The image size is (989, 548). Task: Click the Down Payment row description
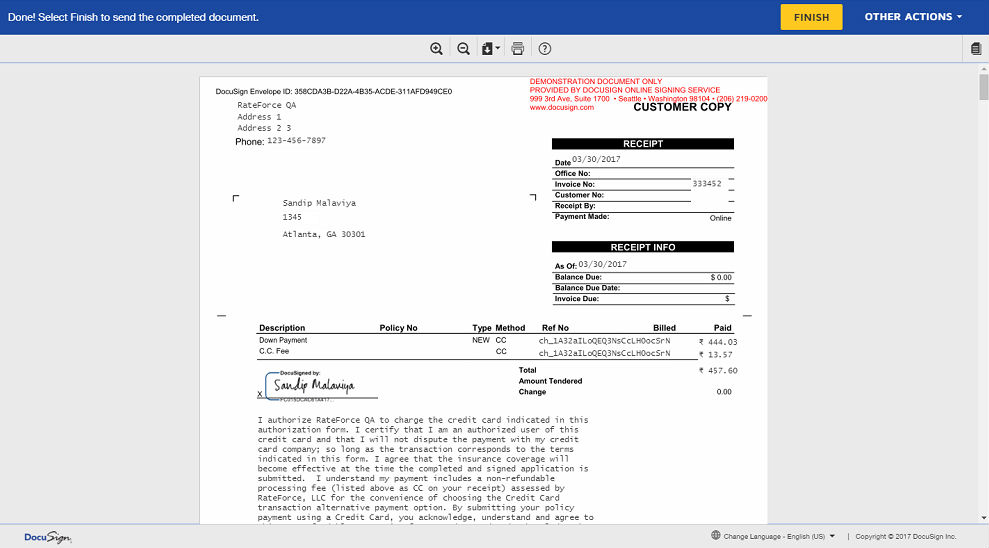pyautogui.click(x=283, y=340)
